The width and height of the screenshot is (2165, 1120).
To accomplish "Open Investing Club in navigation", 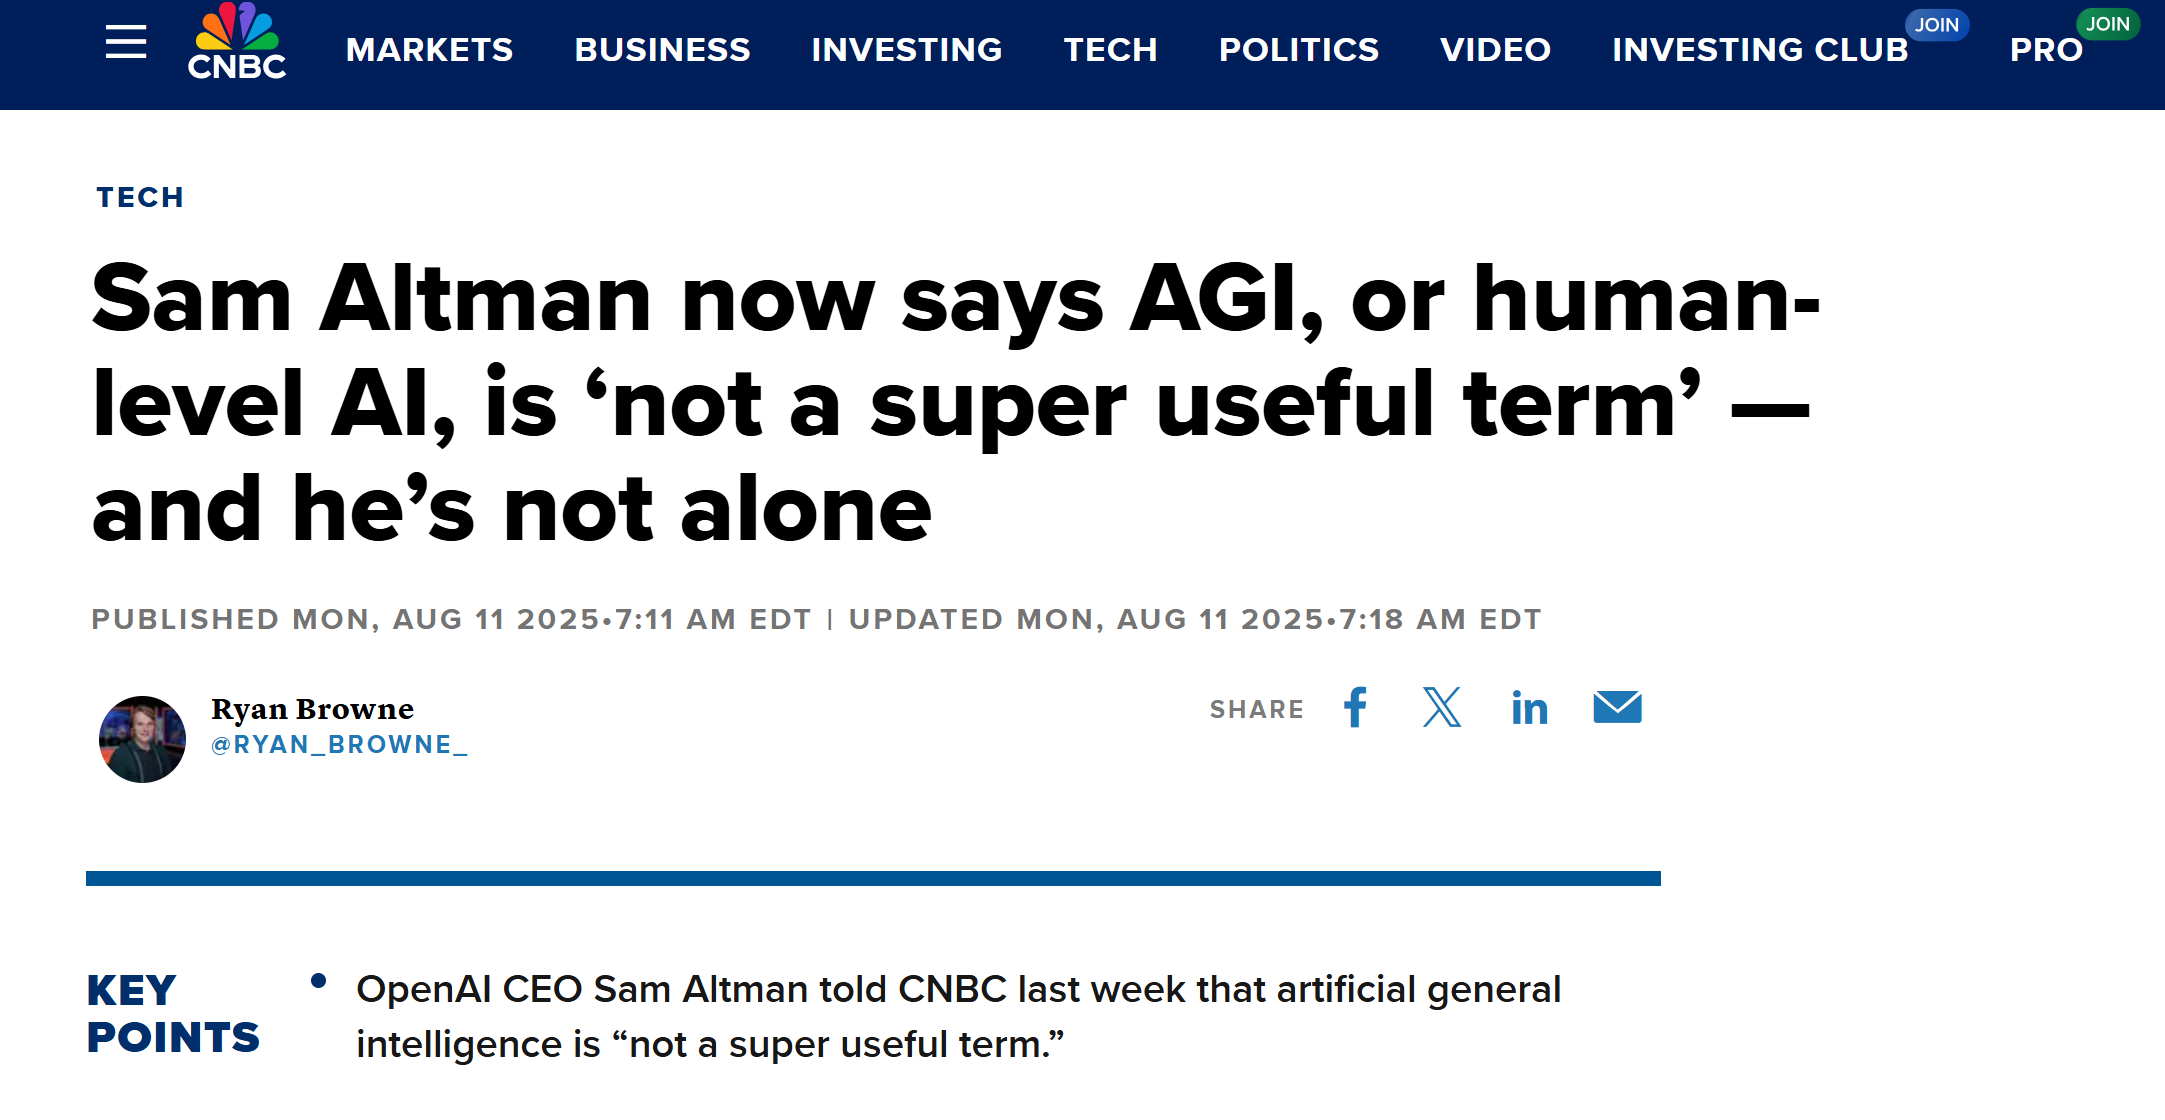I will 1759,50.
